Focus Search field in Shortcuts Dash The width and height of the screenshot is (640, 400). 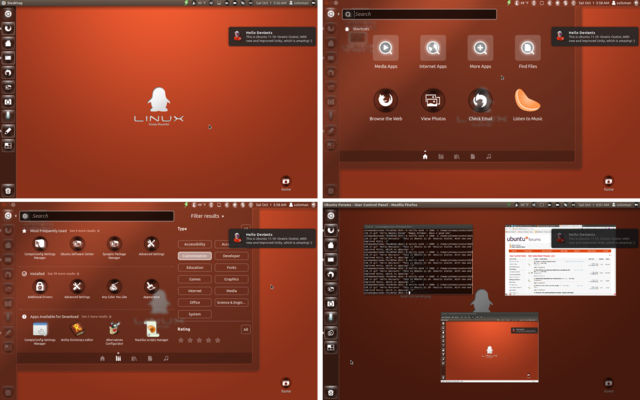(420, 14)
